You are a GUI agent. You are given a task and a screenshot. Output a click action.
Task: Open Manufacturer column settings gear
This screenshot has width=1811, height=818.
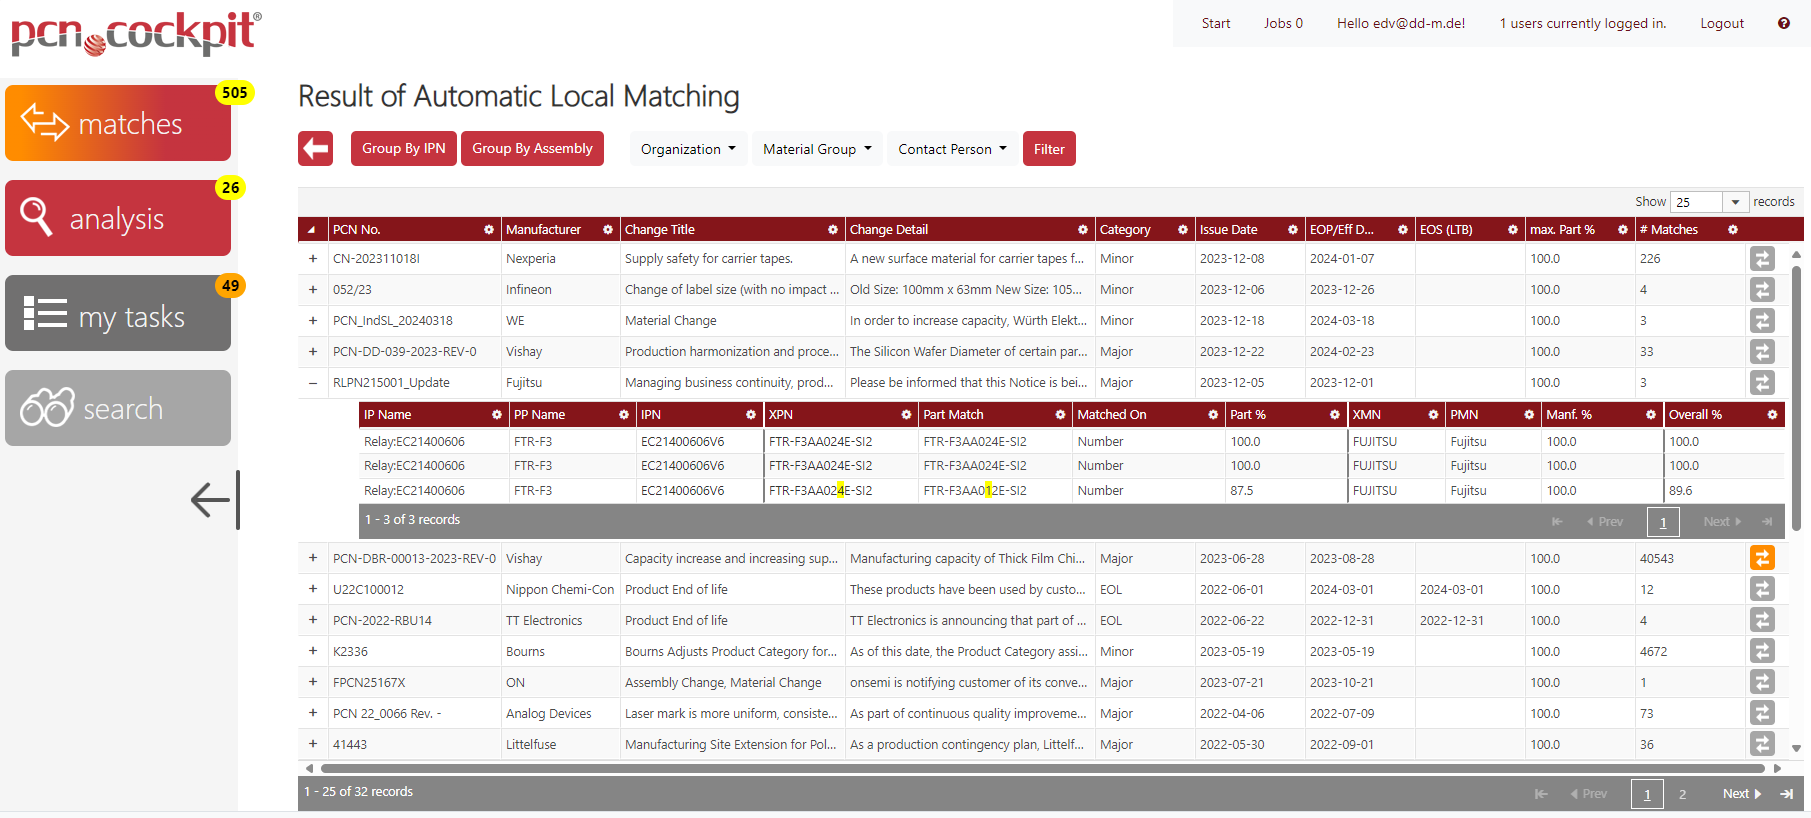(608, 230)
